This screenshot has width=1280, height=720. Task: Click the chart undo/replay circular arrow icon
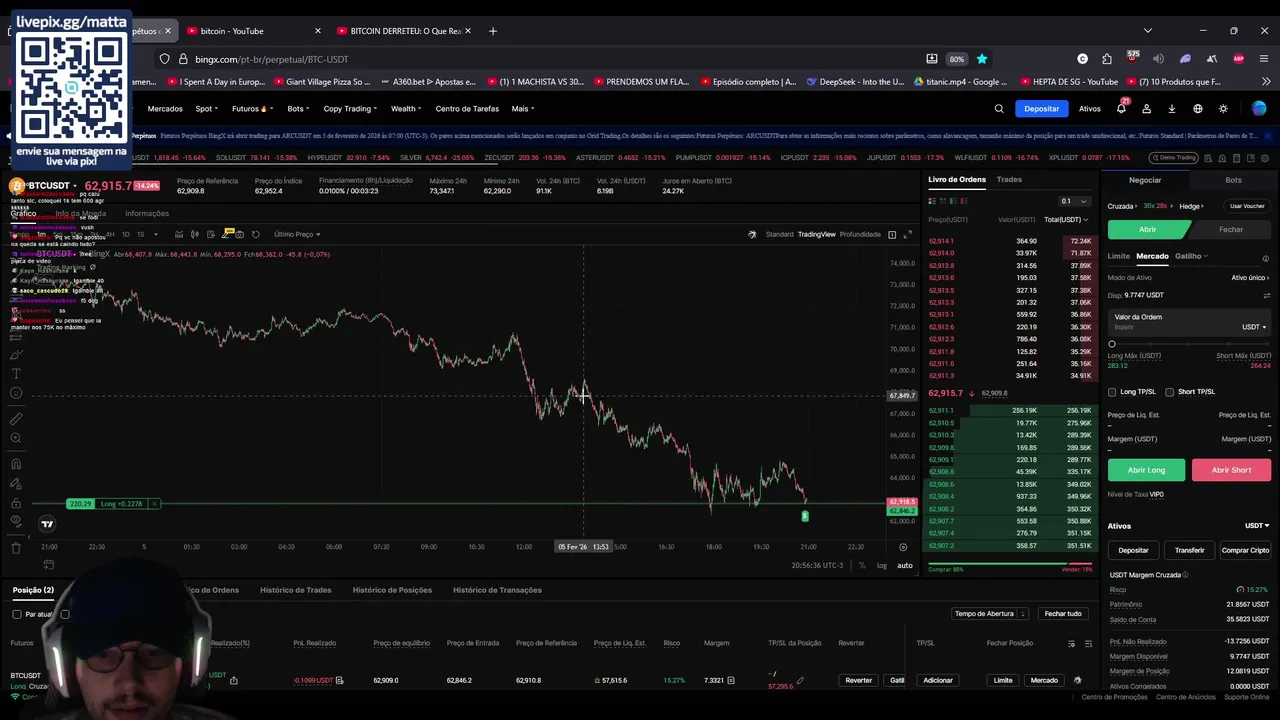tap(255, 234)
